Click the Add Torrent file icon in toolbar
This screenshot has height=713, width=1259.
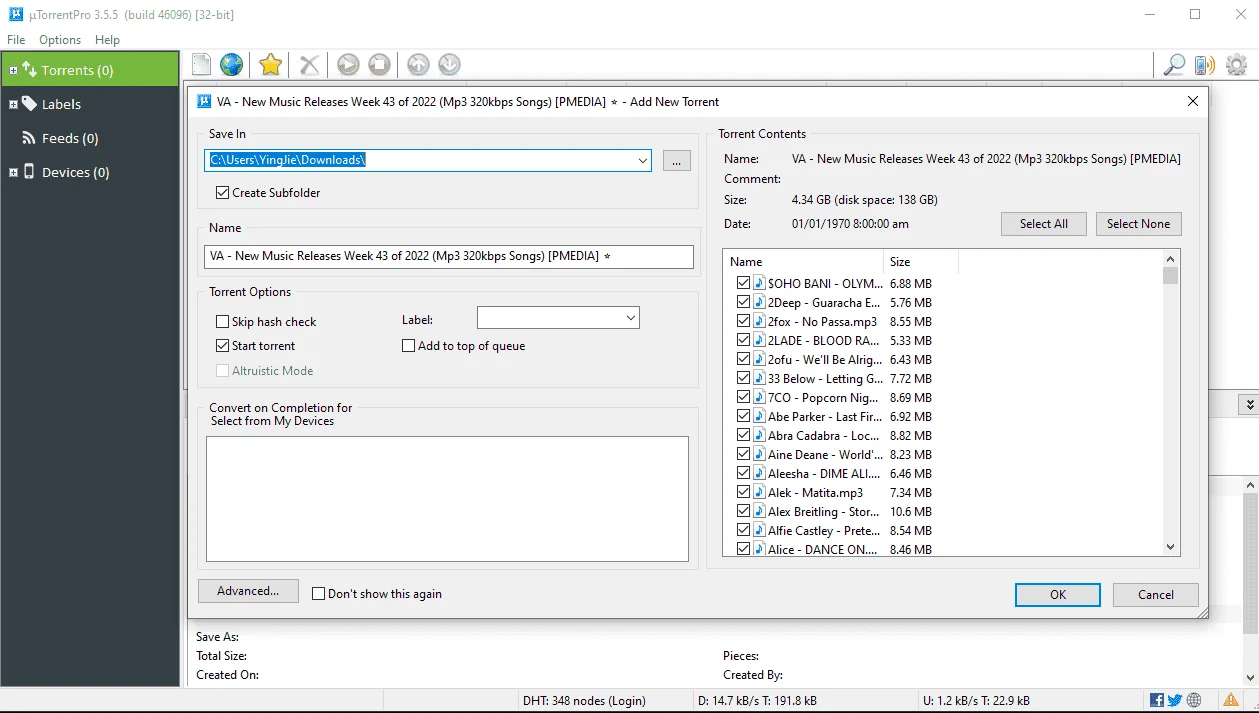[202, 65]
